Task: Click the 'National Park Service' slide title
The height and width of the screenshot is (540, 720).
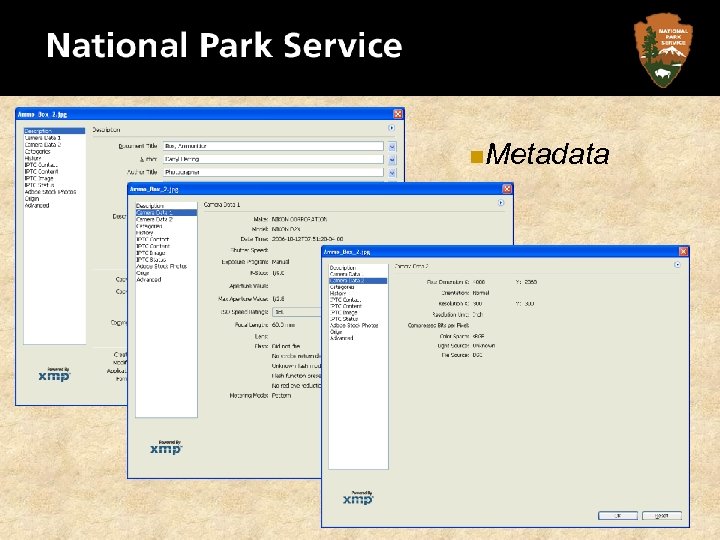Action: click(224, 45)
